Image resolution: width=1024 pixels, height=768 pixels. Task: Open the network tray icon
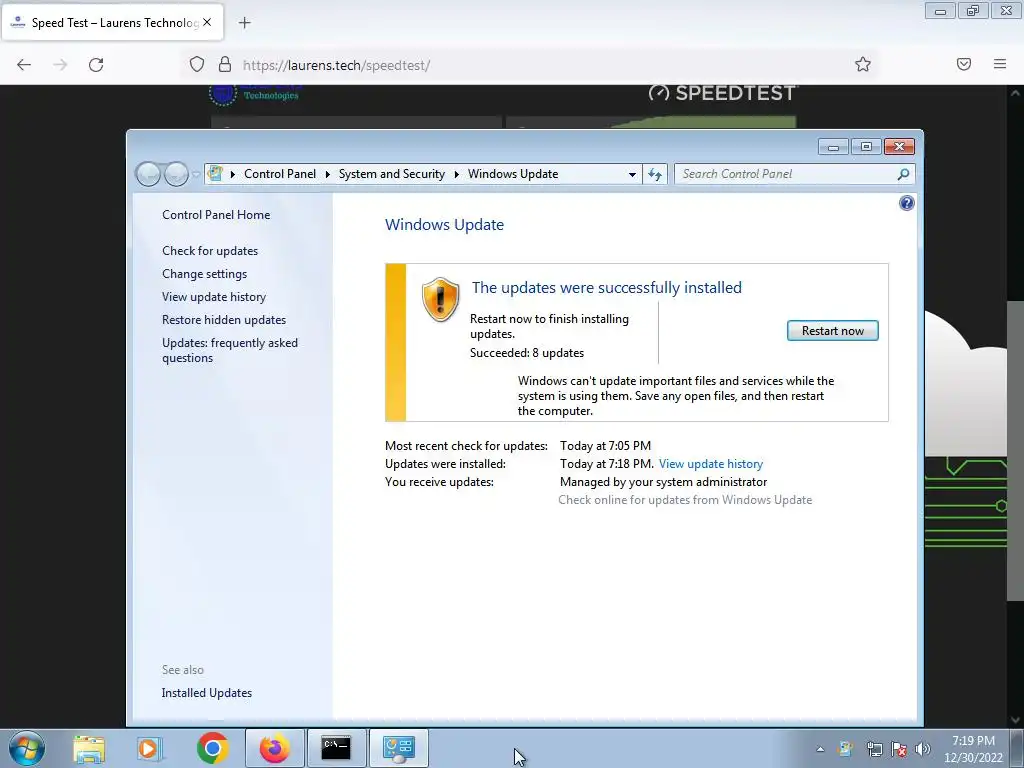click(x=874, y=749)
